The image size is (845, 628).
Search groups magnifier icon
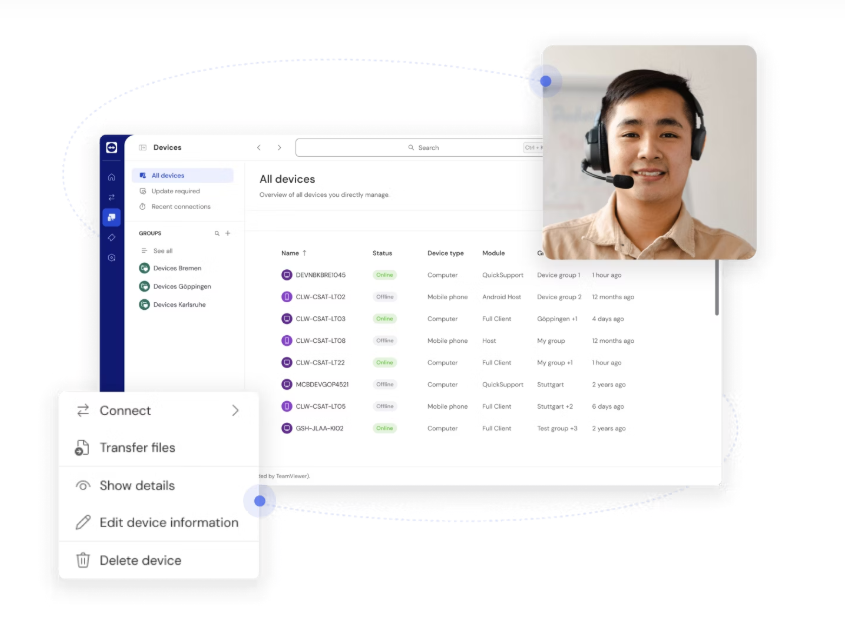pyautogui.click(x=217, y=233)
